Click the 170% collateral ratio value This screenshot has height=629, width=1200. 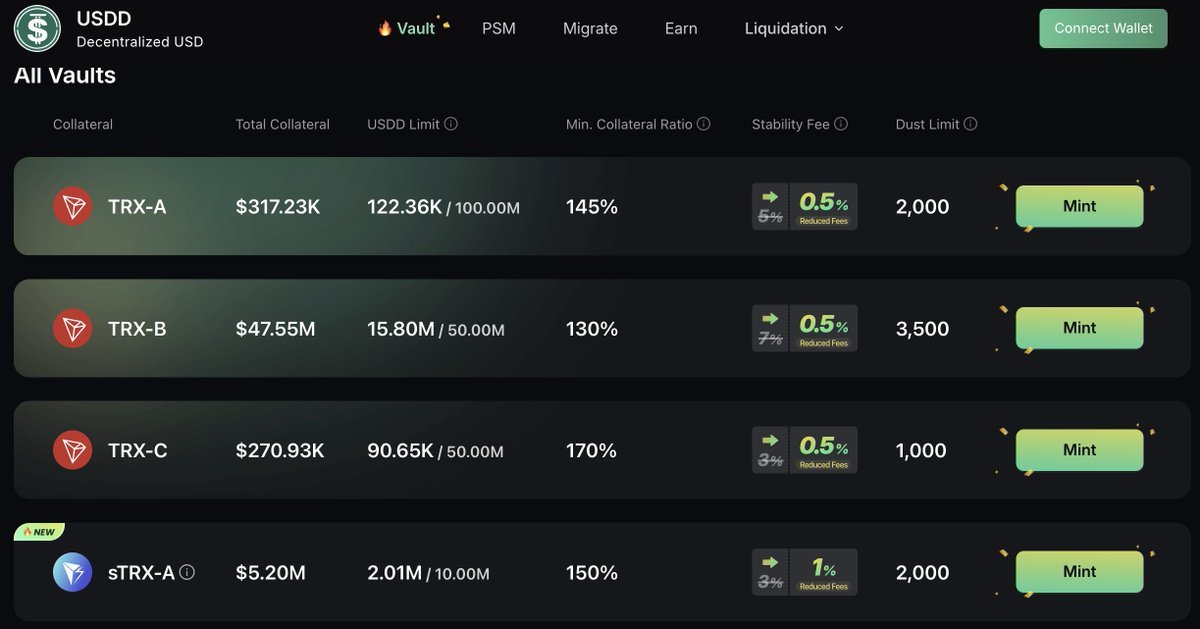[x=592, y=451]
